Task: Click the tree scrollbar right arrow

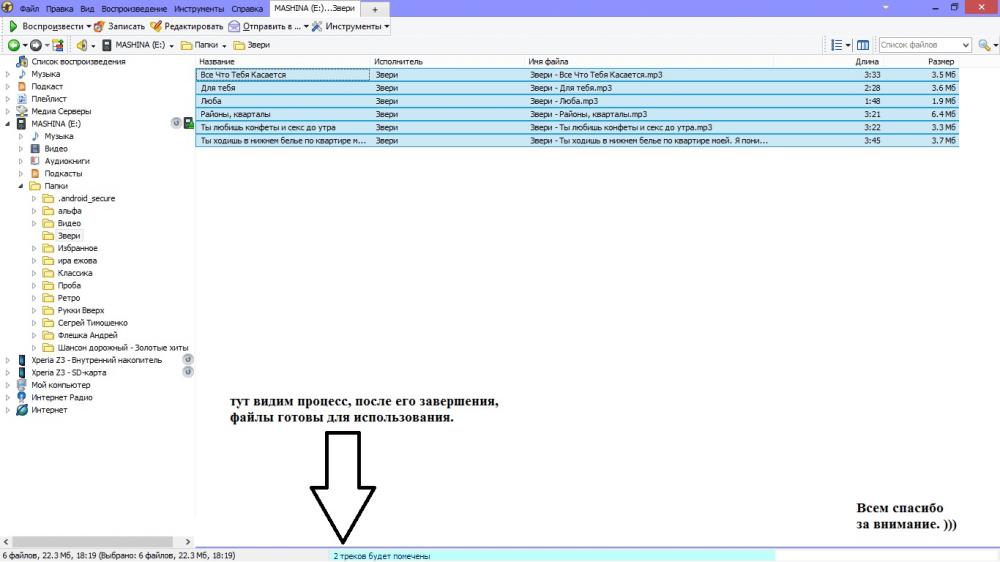Action: (188, 541)
